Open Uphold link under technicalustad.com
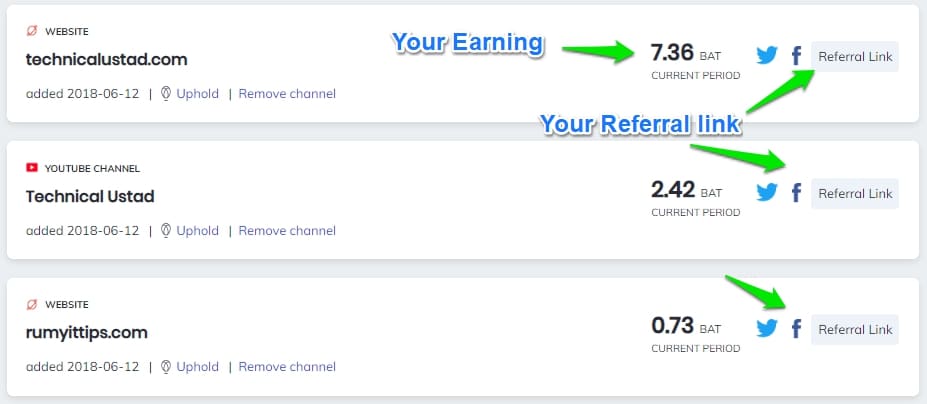The image size is (927, 404). click(197, 94)
